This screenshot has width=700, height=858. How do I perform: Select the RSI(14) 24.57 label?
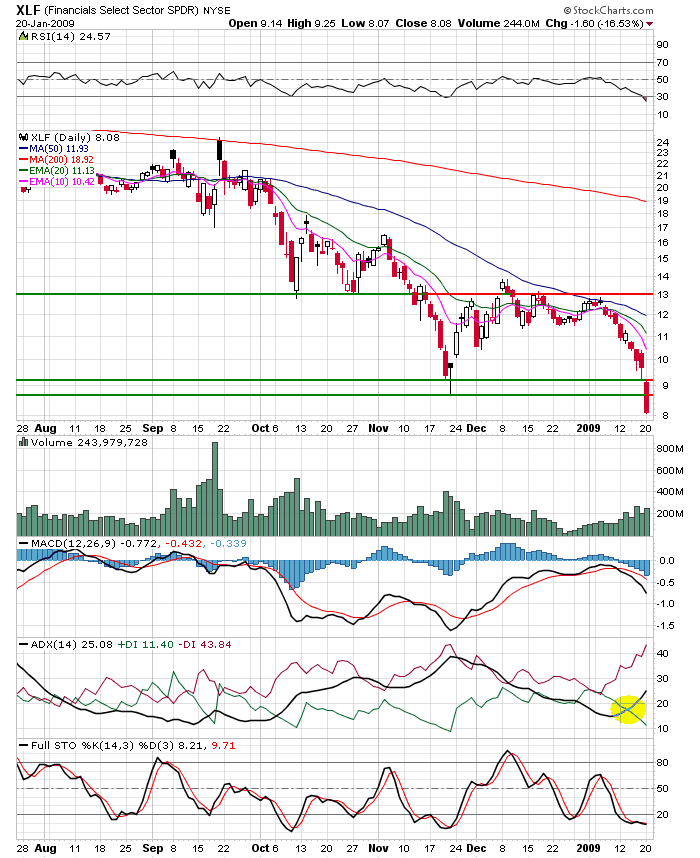tap(70, 37)
